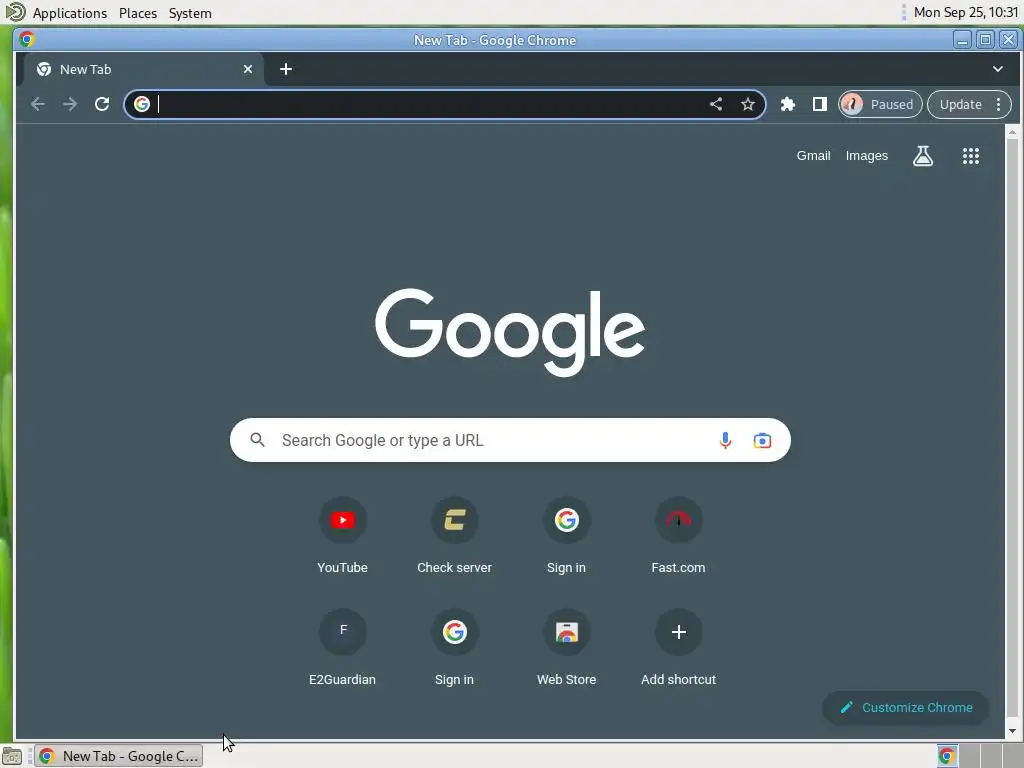Click the forward navigation arrow
Screen dimensions: 1024x768
coord(70,104)
